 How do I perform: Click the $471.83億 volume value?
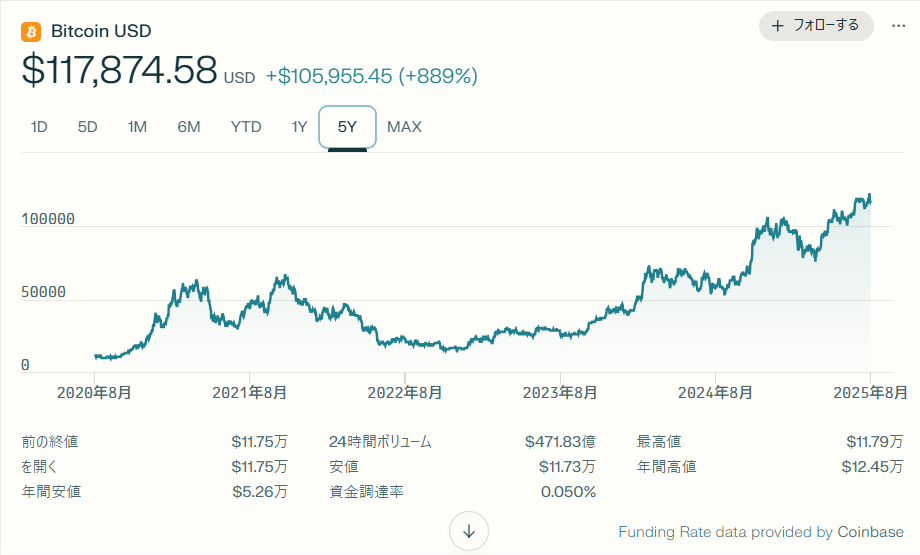tap(560, 441)
